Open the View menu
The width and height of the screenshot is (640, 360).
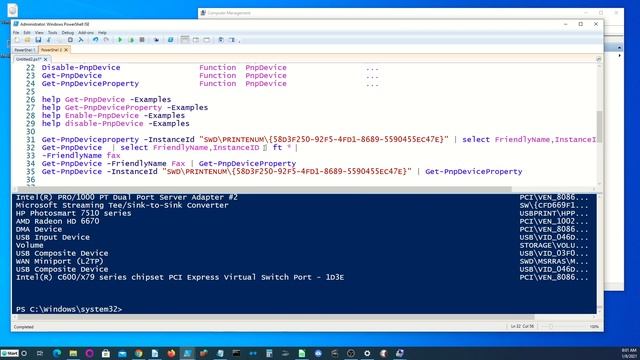[39, 33]
